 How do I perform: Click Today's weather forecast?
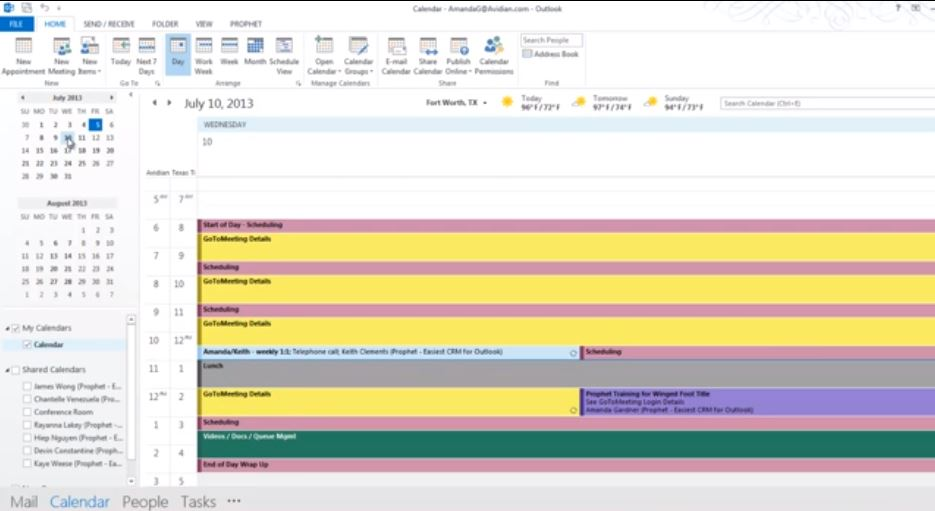tap(531, 103)
